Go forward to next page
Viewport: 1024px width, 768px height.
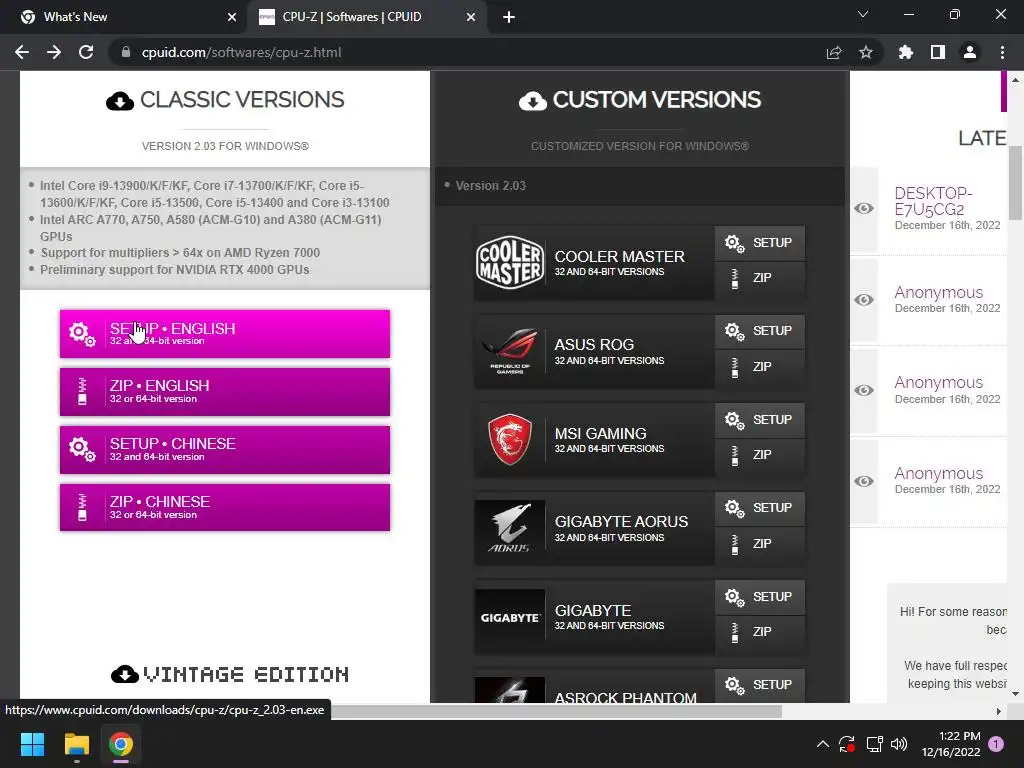click(54, 52)
